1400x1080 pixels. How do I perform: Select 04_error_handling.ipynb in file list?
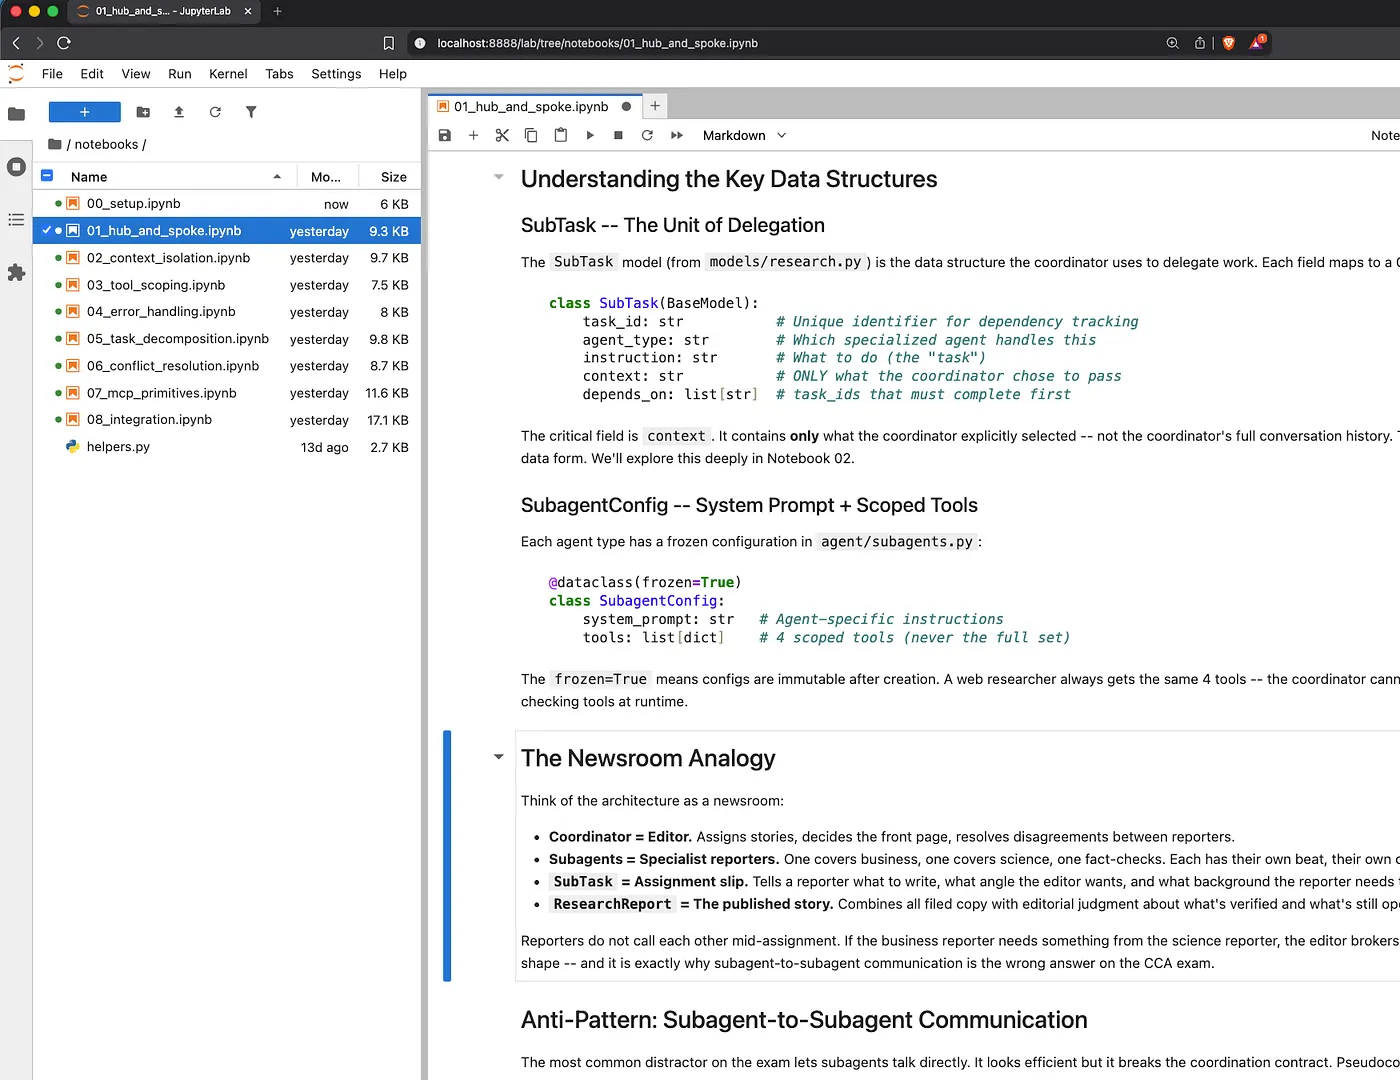[227, 312]
